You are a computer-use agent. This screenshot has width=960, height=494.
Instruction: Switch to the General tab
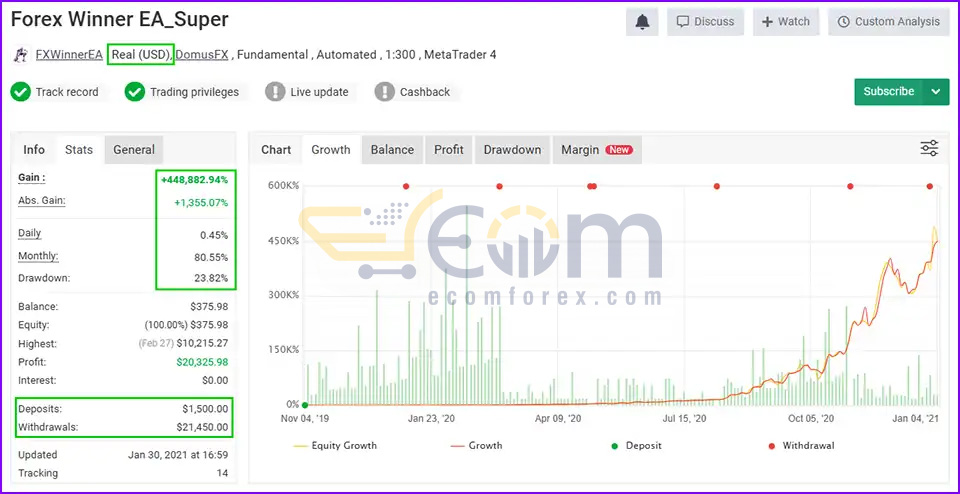click(x=134, y=150)
